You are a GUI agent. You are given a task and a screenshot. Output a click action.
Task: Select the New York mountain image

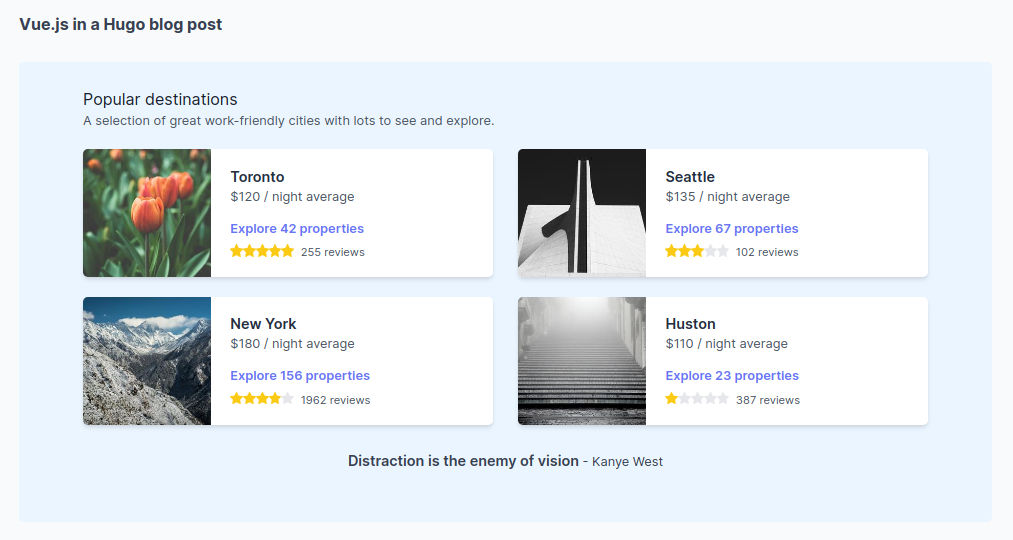pos(147,361)
